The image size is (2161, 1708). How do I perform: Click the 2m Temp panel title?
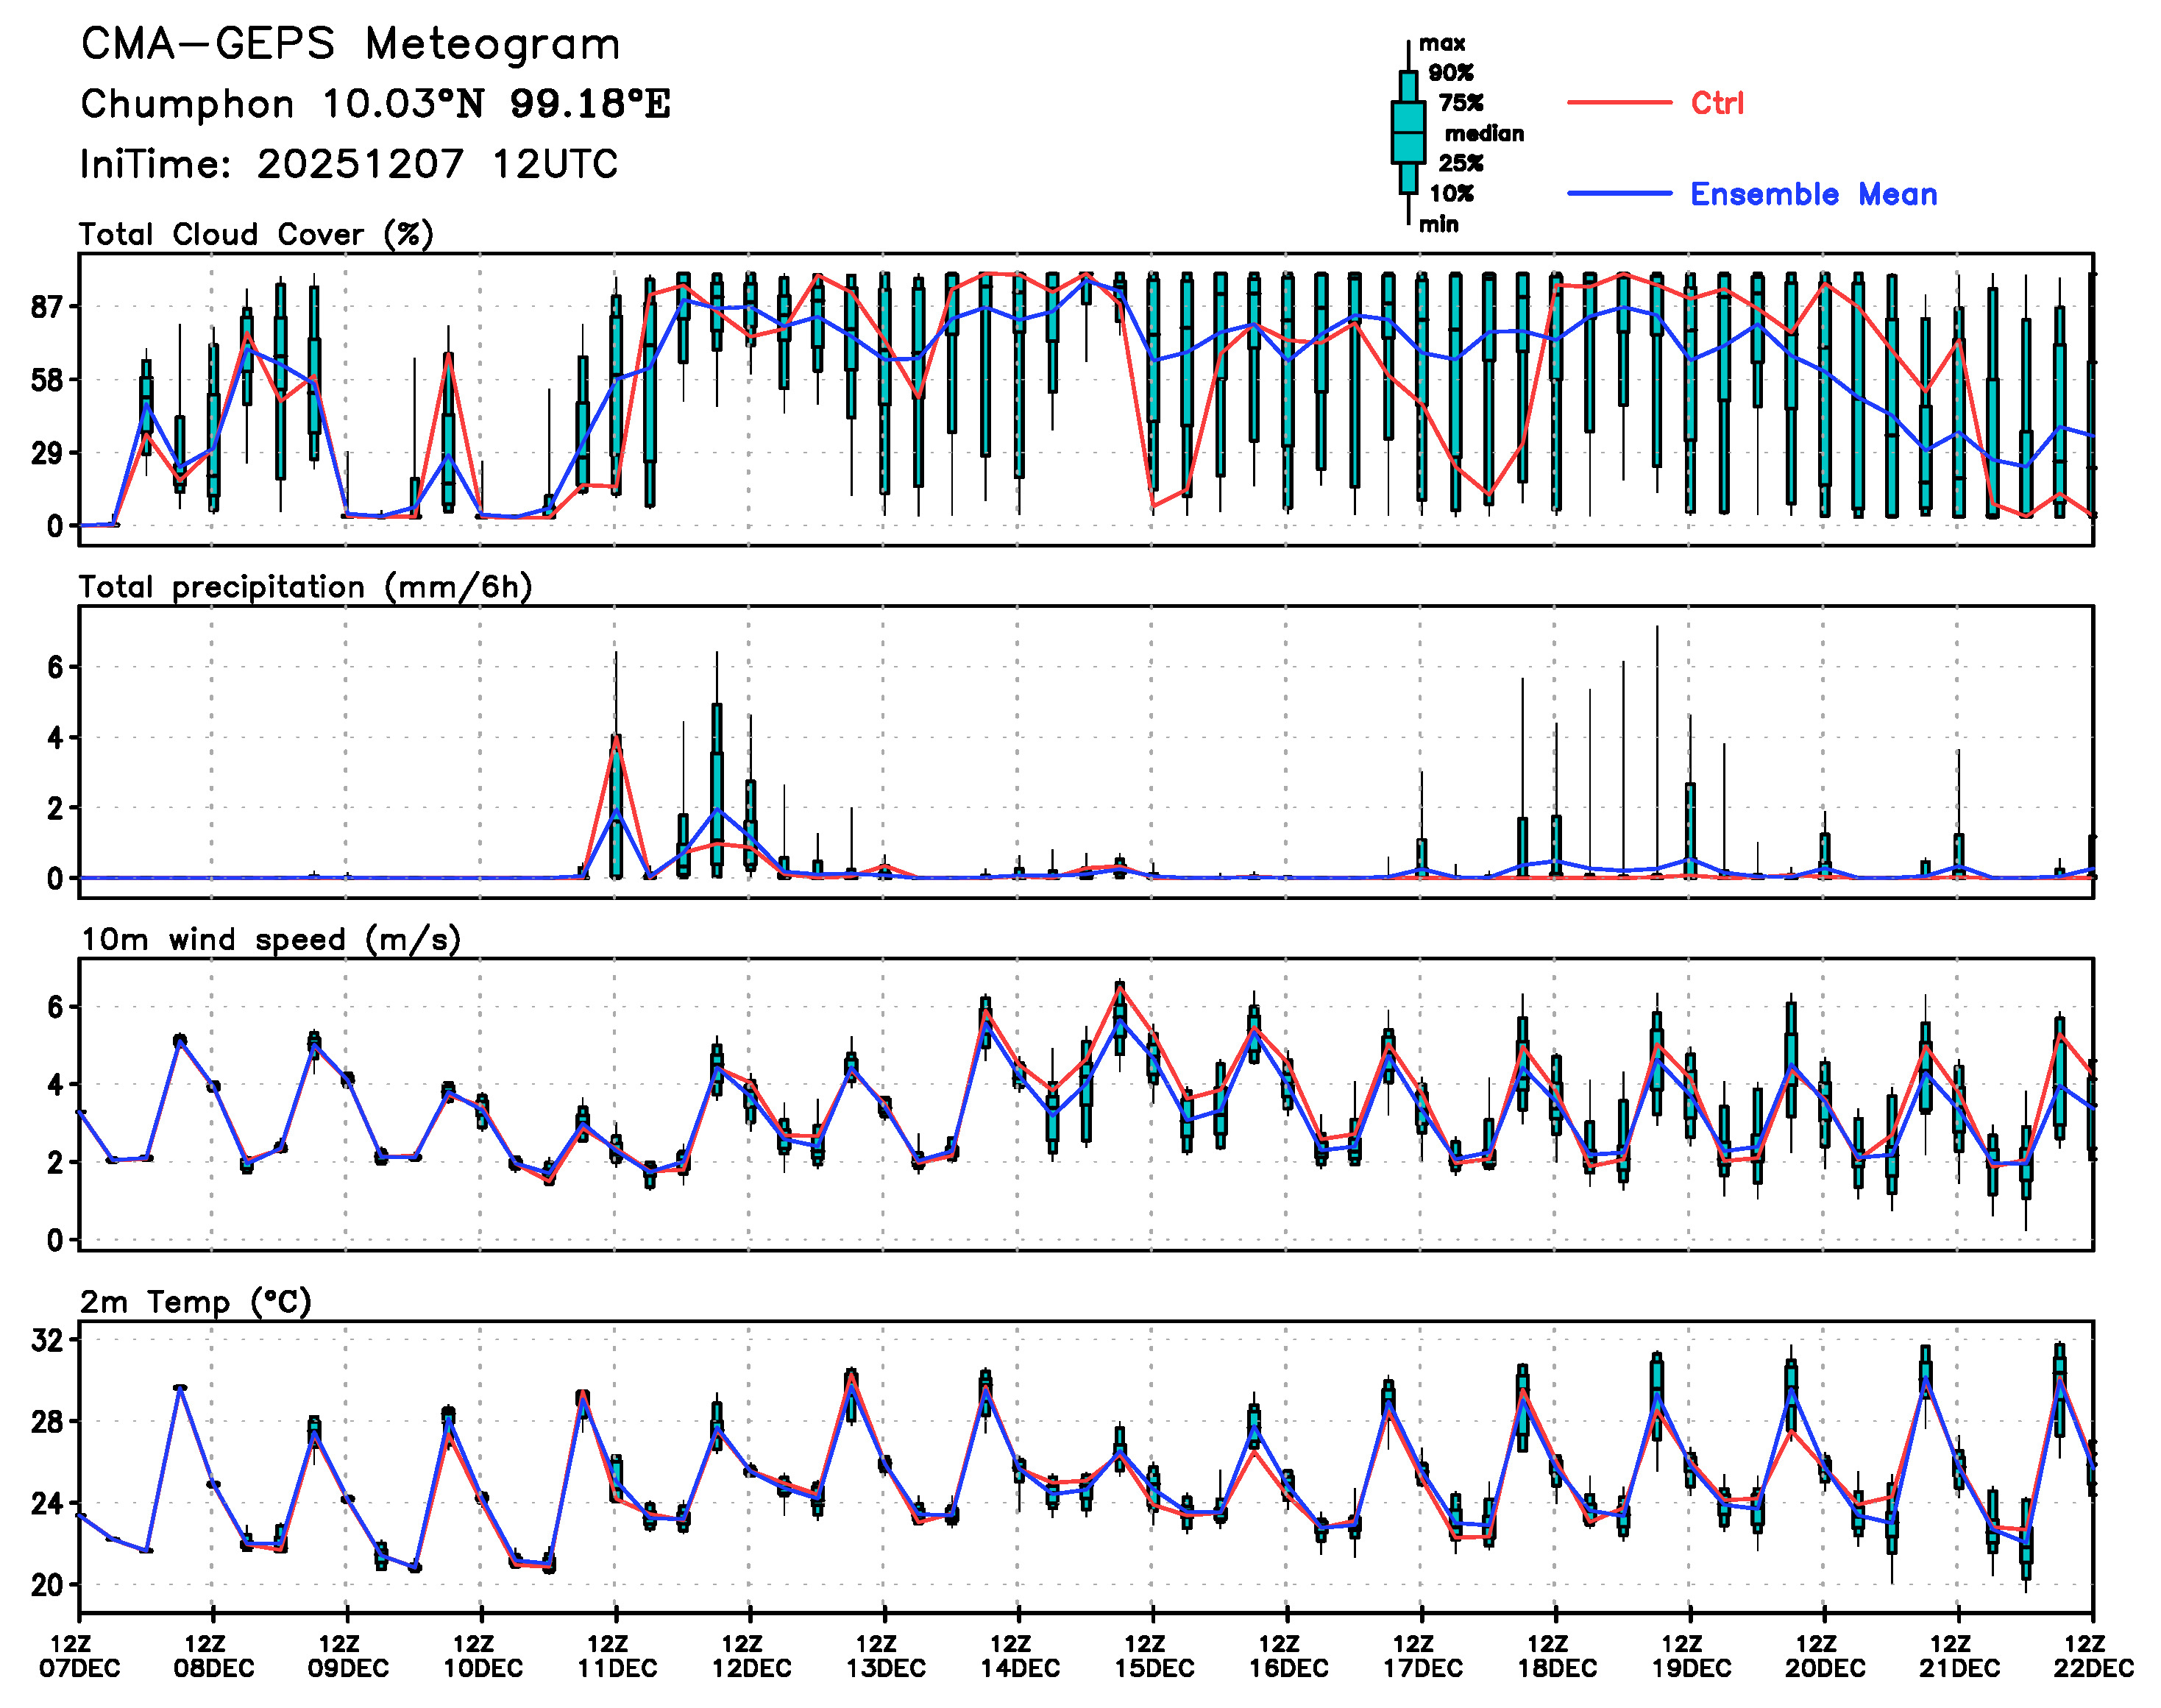196,1301
